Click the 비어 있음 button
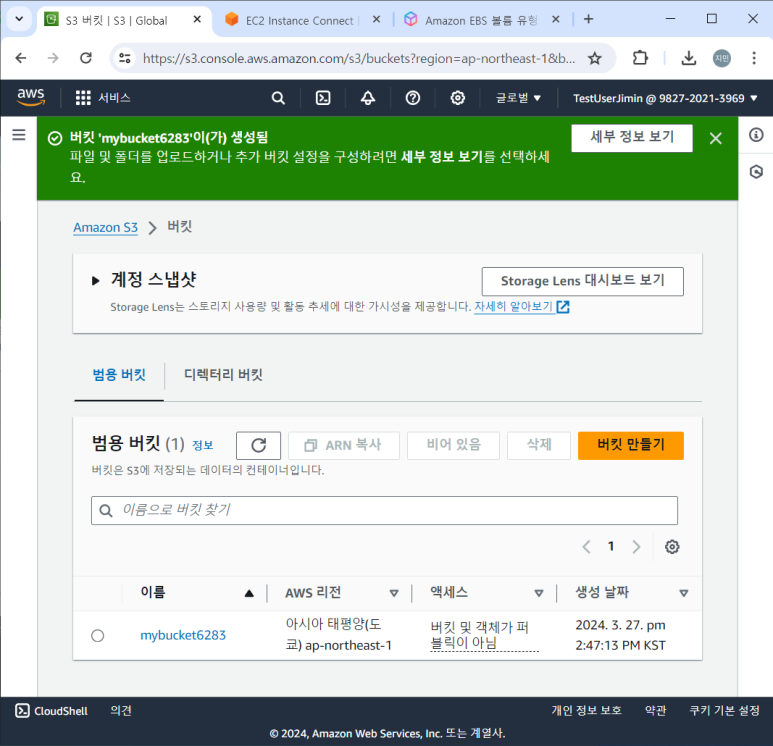773x746 pixels. [453, 445]
